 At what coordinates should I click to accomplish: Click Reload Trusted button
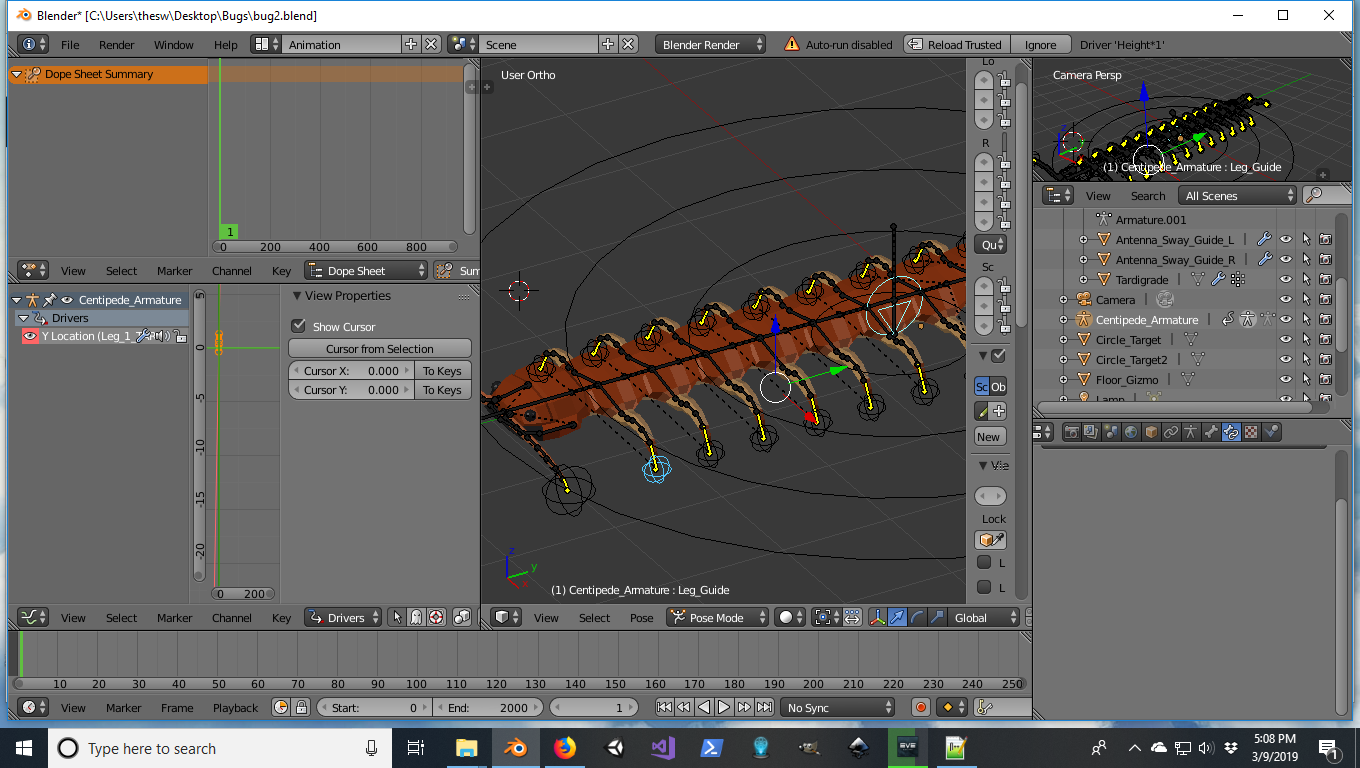pyautogui.click(x=957, y=44)
